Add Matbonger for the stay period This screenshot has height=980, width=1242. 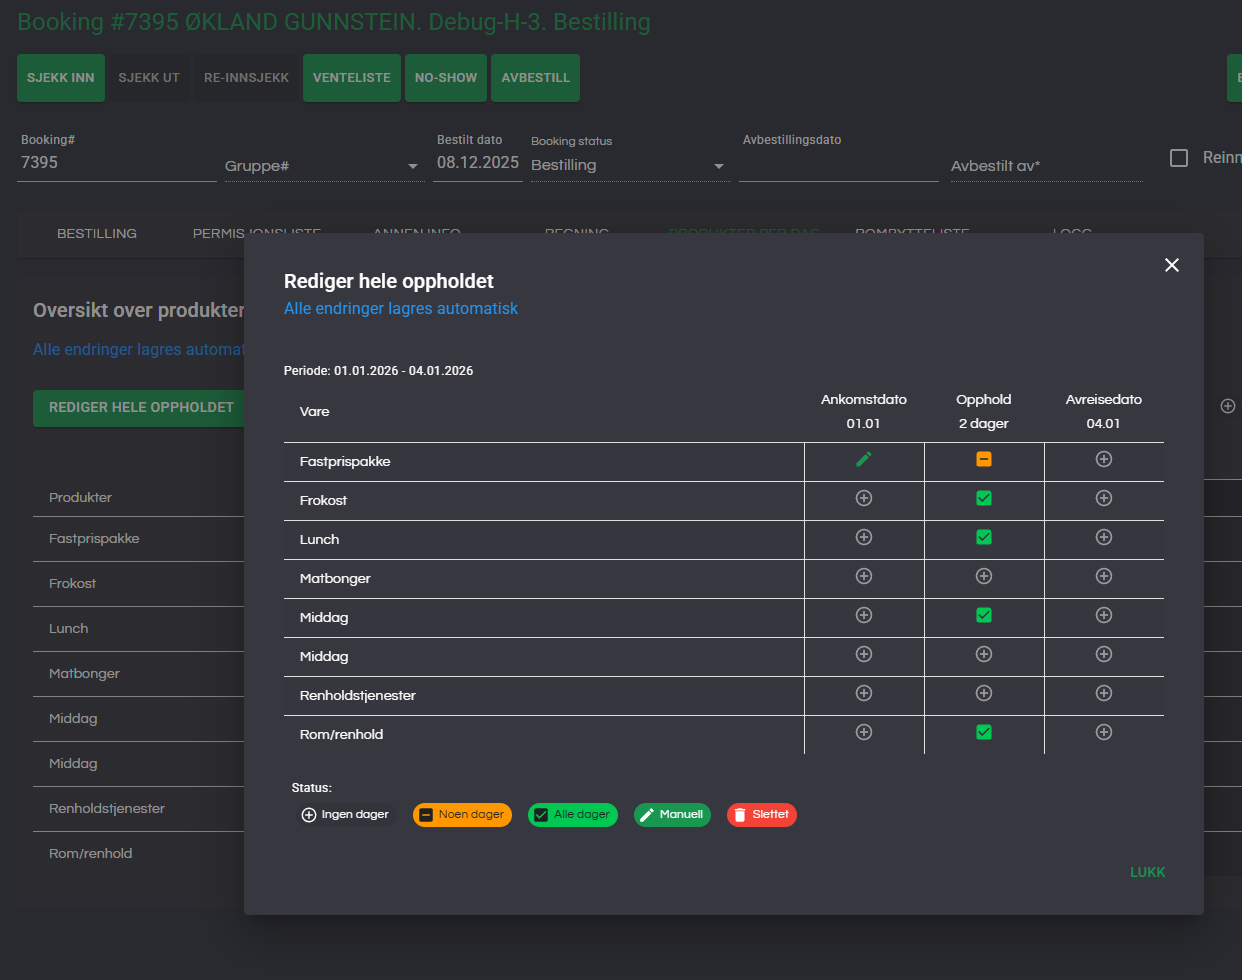984,576
